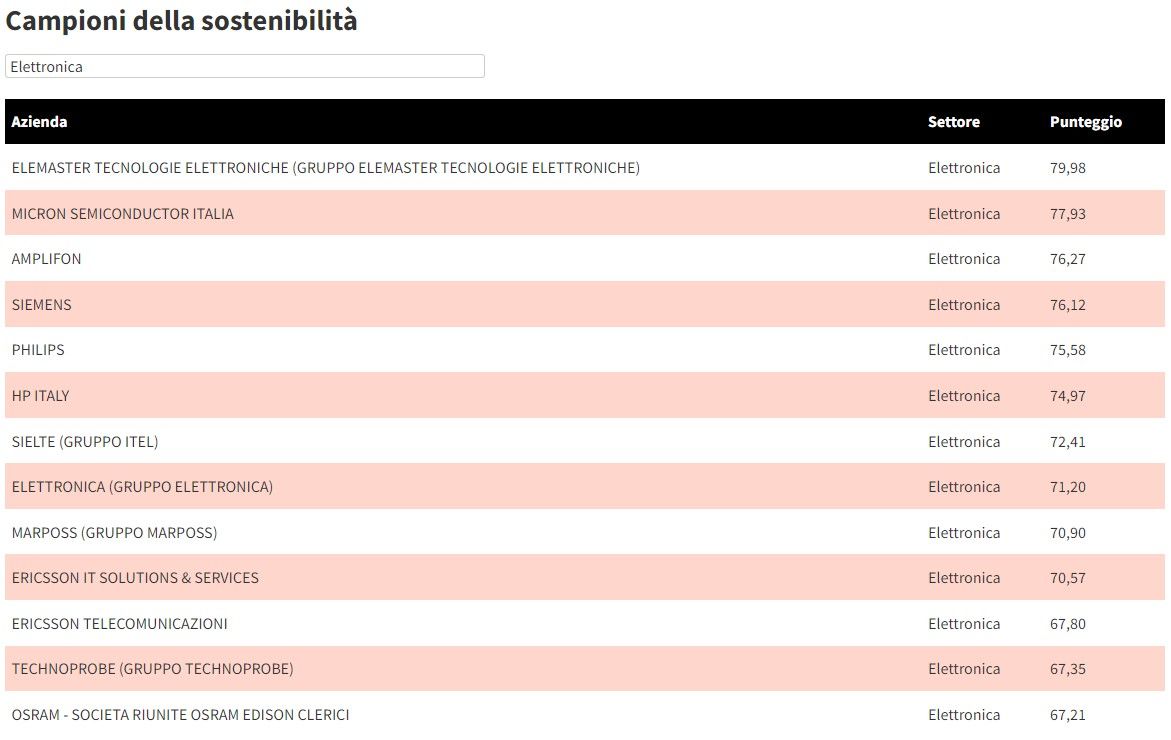Click the Elettronica search filter field
Viewport: 1171px width, 740px height.
[244, 66]
